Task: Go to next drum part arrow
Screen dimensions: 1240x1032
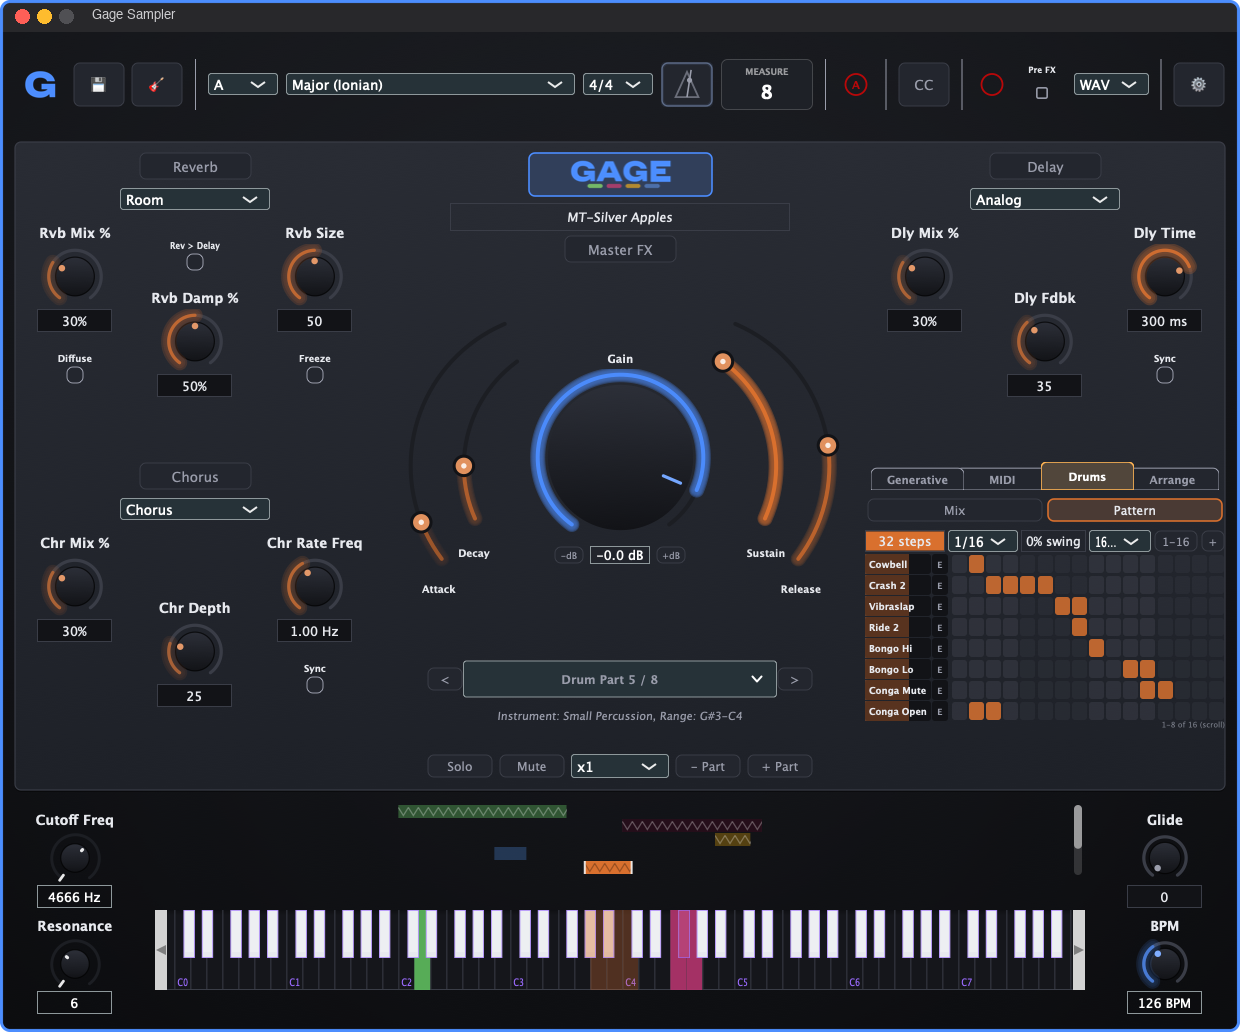Action: [795, 680]
